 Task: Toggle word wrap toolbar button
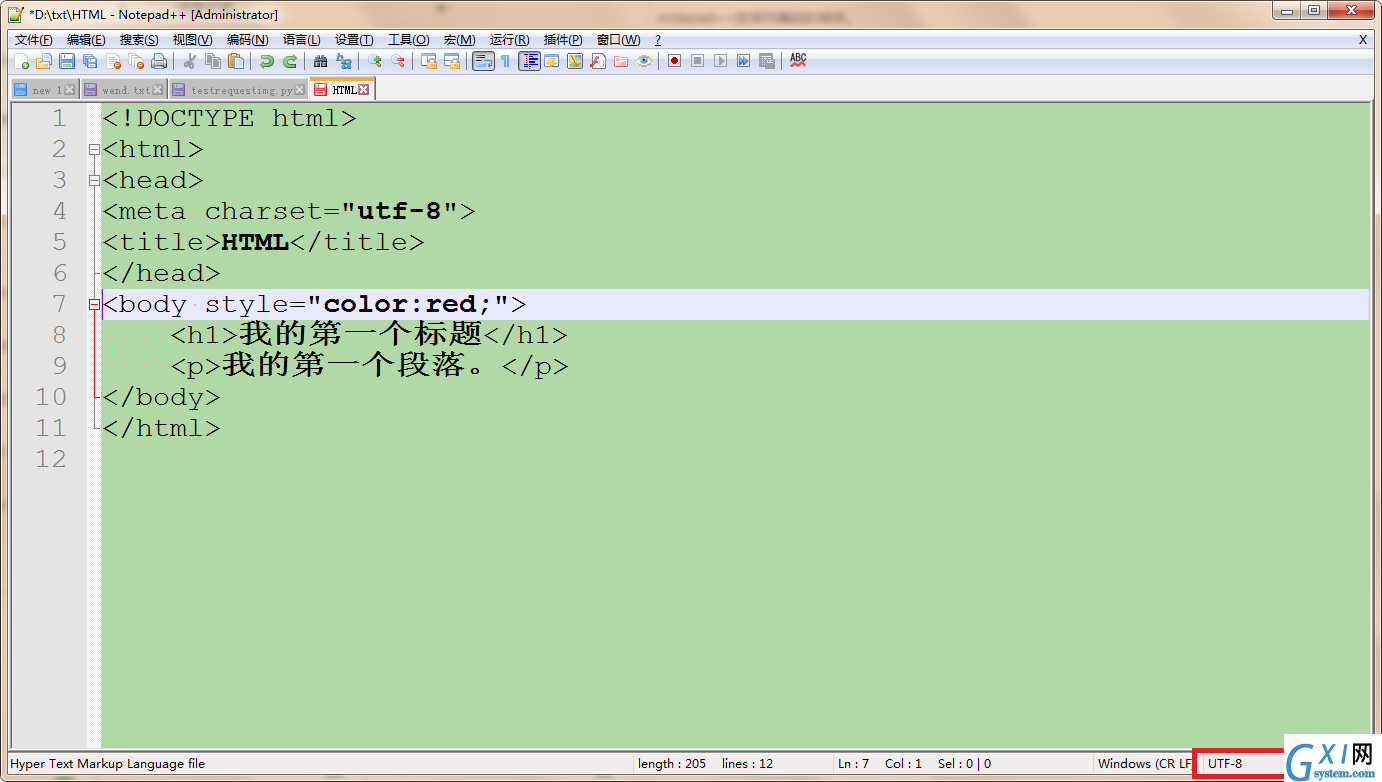pos(484,61)
